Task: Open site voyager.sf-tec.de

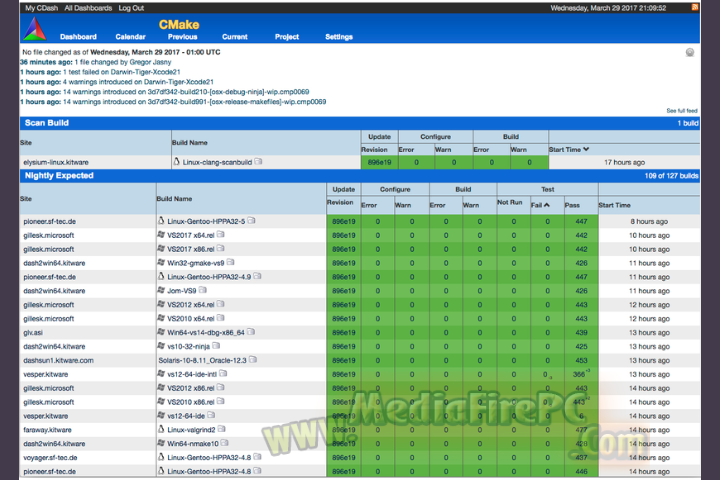Action: click(51, 457)
